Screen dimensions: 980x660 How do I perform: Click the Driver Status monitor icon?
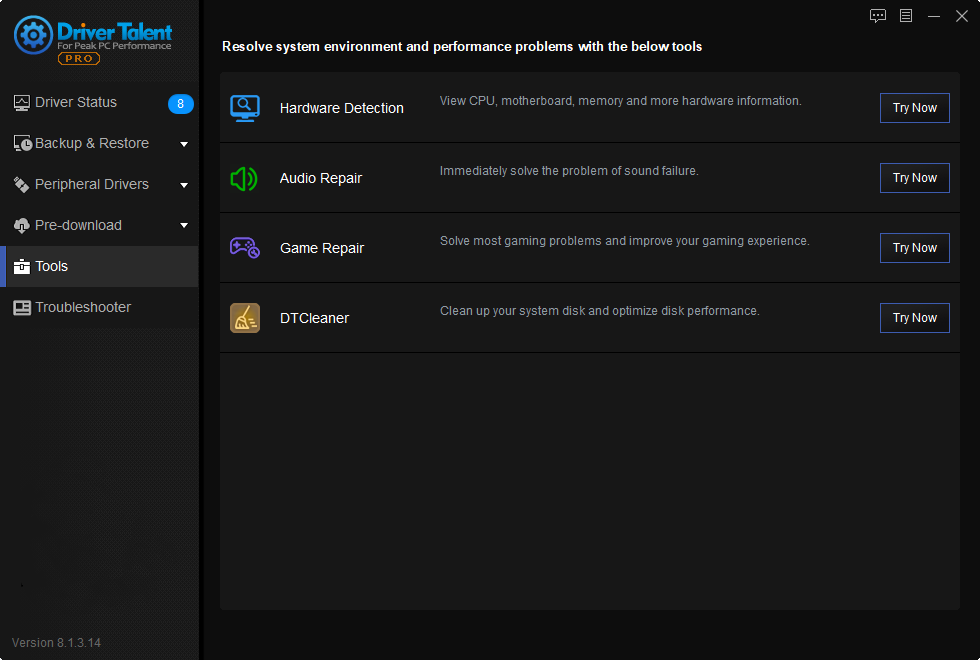pyautogui.click(x=22, y=102)
